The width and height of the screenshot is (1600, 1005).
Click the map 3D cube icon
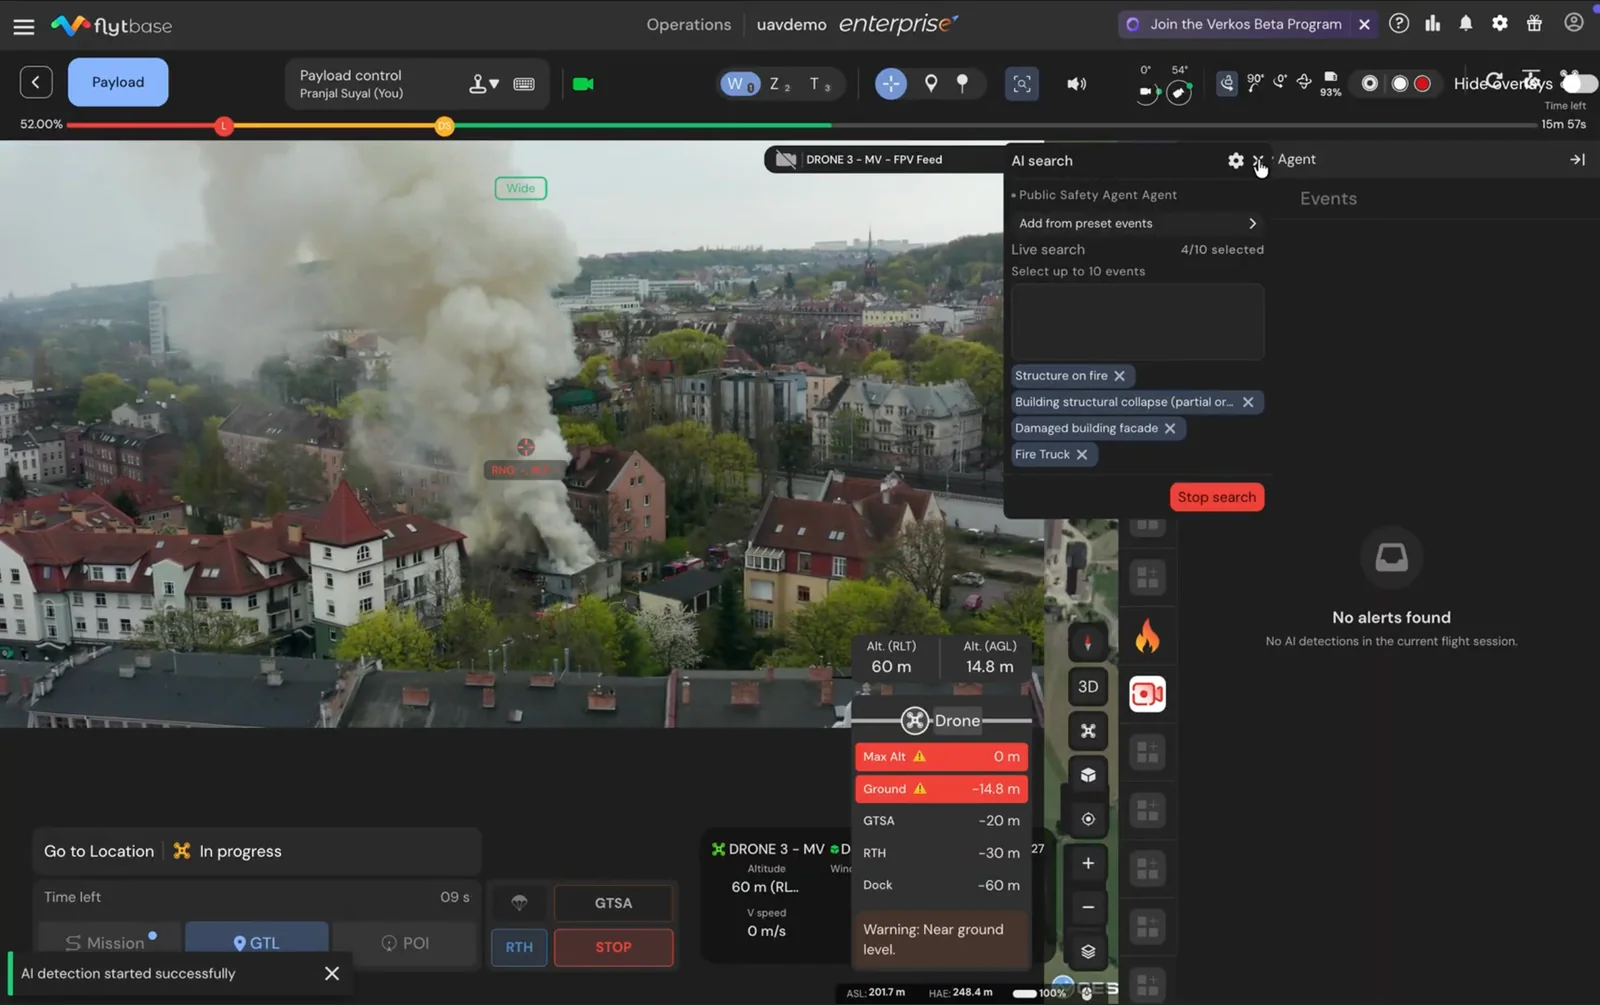pyautogui.click(x=1088, y=775)
